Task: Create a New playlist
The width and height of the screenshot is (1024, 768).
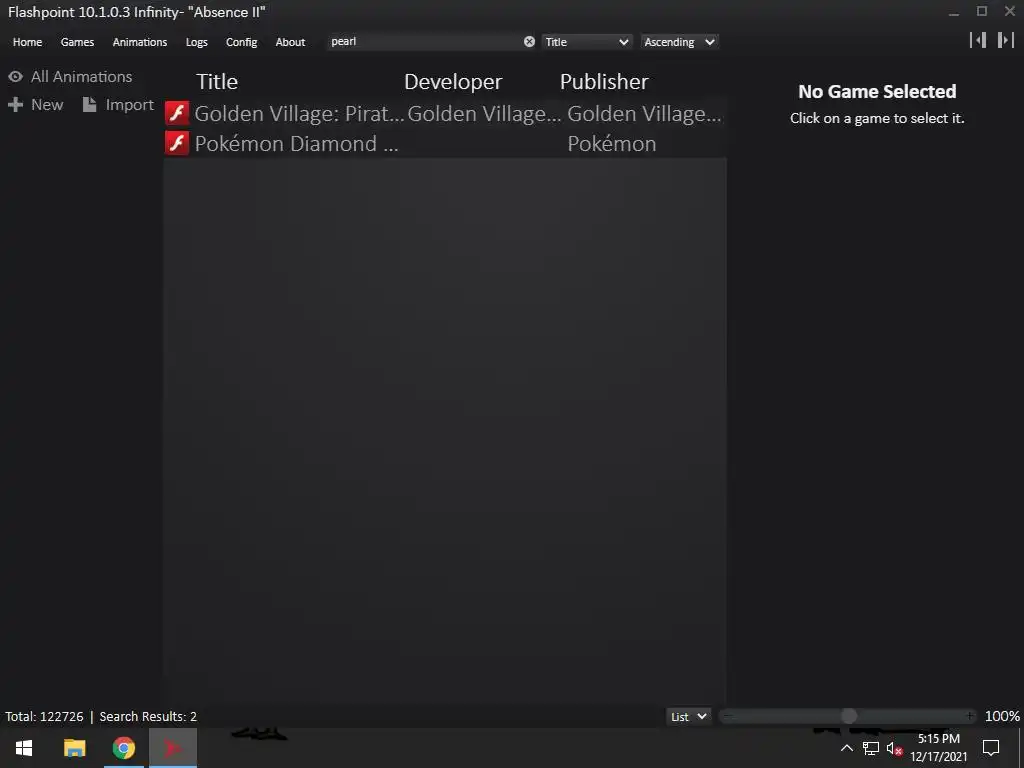Action: click(47, 104)
